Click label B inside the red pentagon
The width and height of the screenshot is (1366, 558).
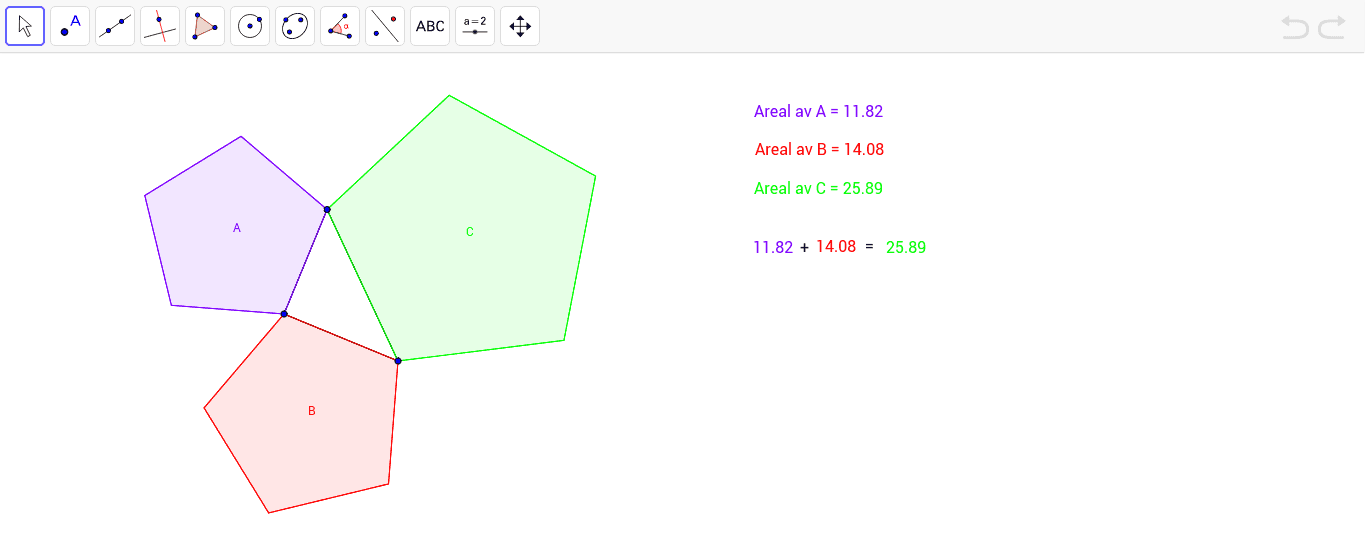point(312,411)
